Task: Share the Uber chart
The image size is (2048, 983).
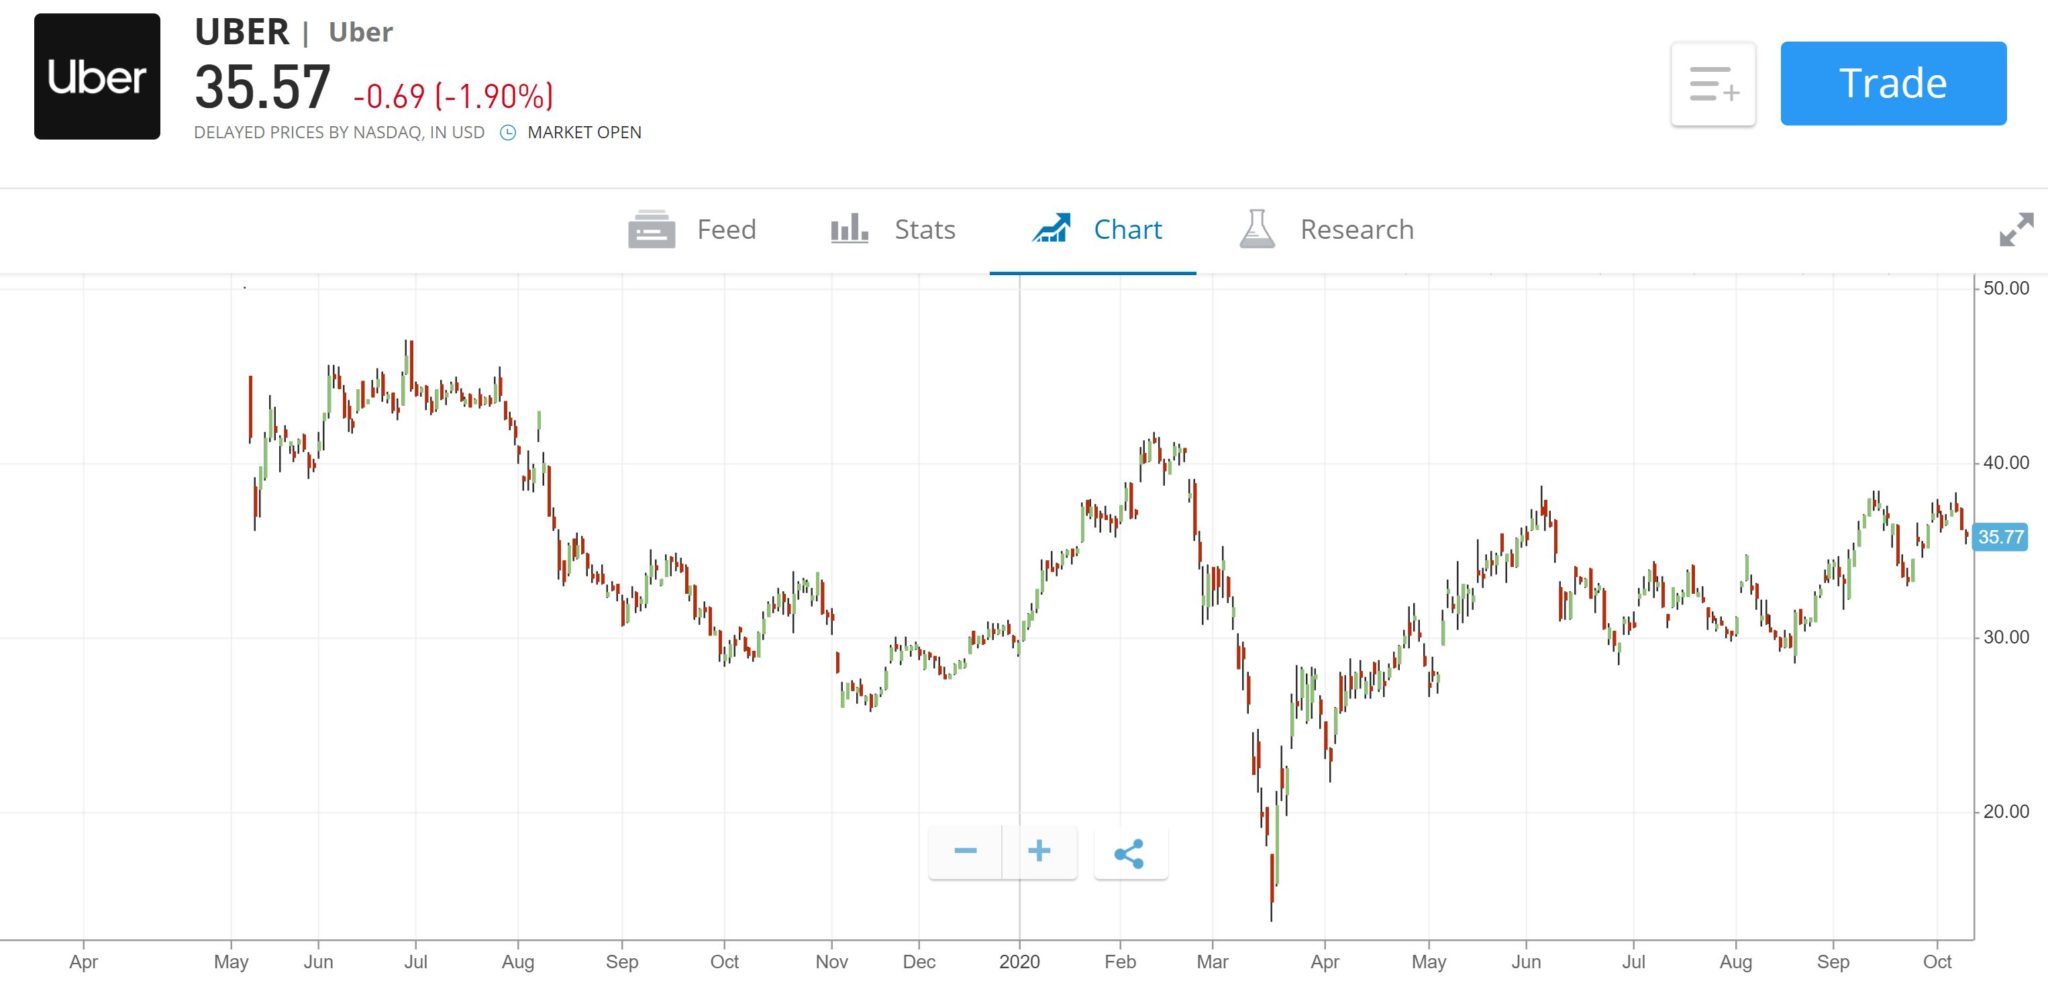Action: 1130,852
